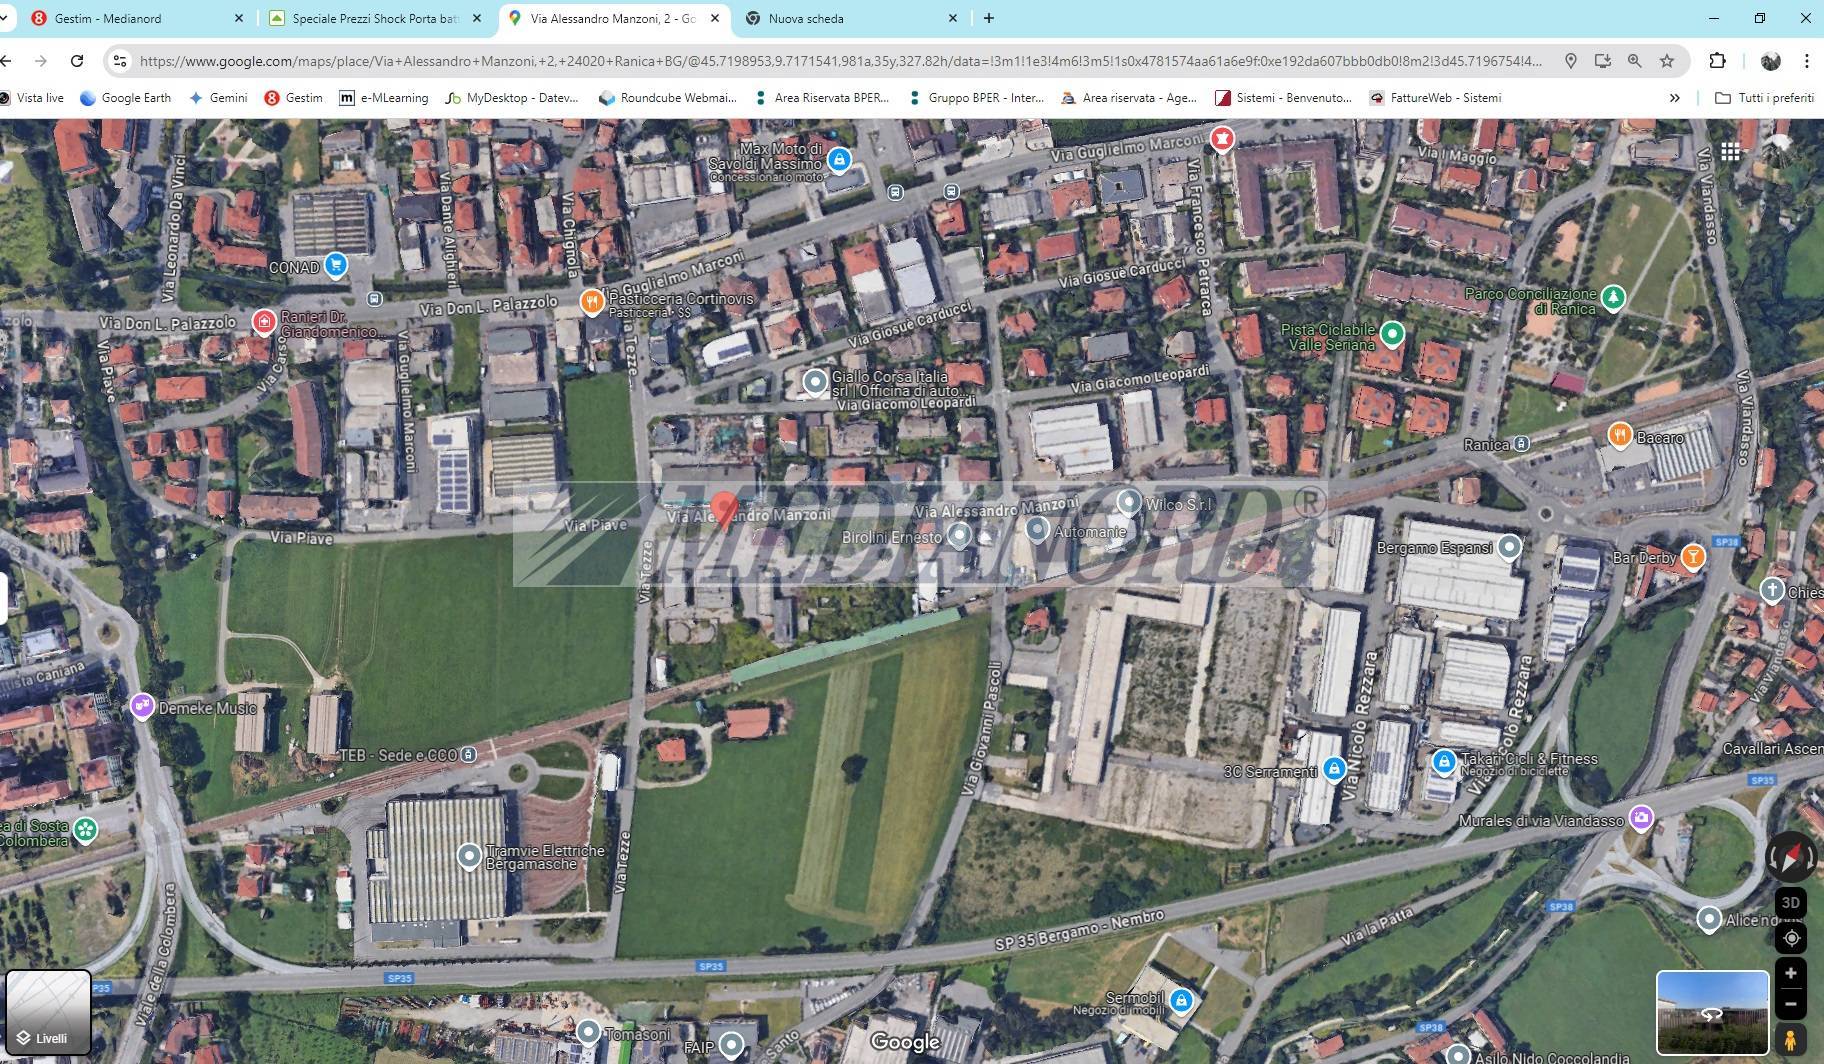Select the Bacaro restaurant pin

click(1620, 435)
